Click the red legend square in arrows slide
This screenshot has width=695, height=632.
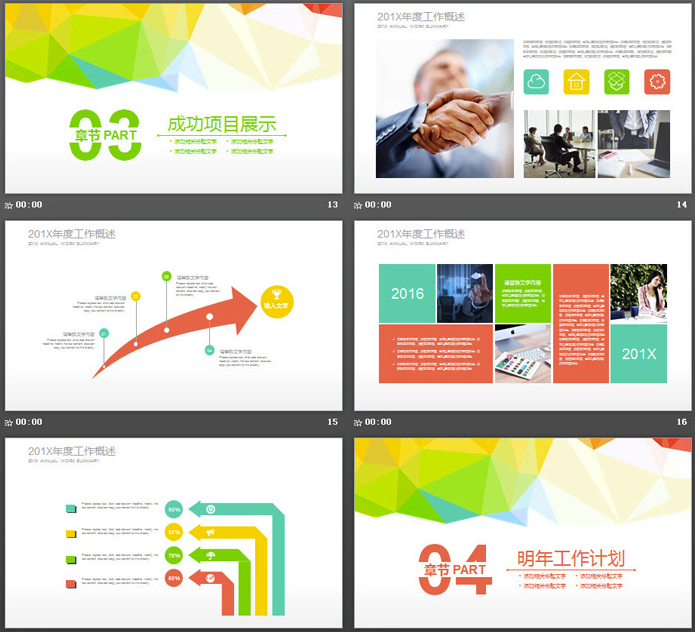coord(71,584)
